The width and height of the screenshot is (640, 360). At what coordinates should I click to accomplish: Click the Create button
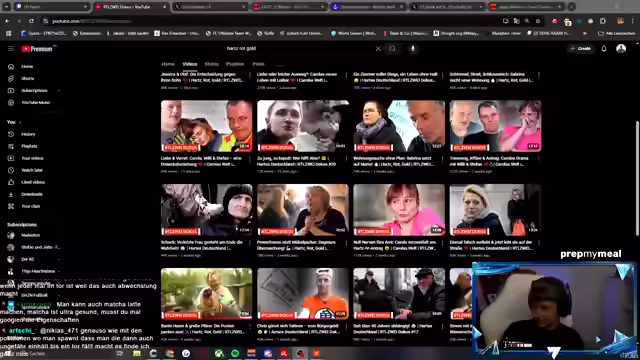click(x=581, y=49)
